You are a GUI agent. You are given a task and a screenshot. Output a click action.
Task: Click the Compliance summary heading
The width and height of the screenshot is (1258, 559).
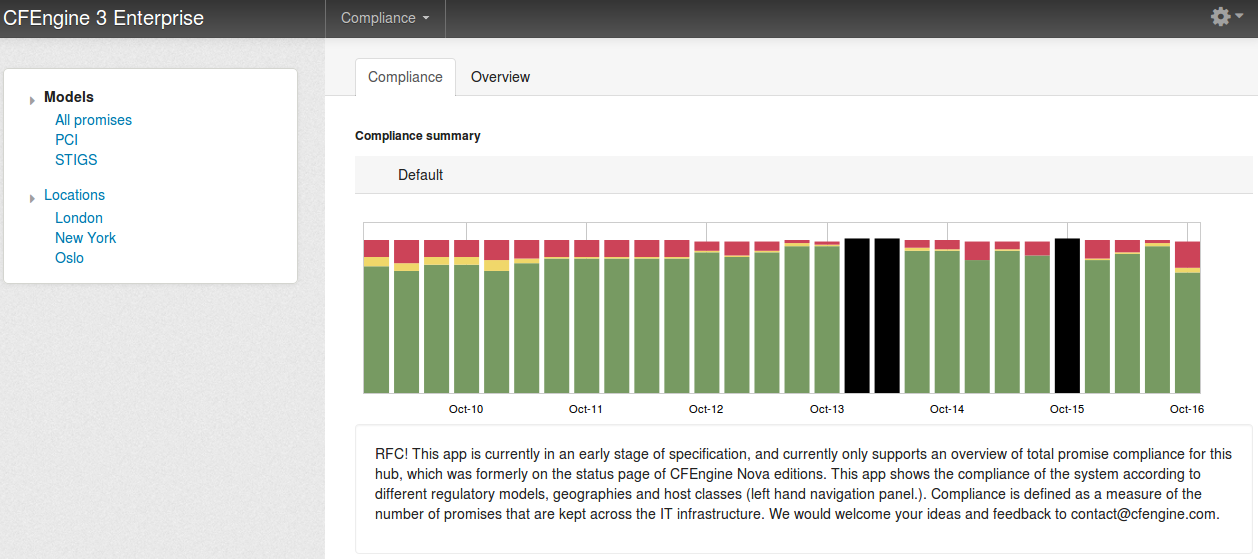click(x=418, y=136)
